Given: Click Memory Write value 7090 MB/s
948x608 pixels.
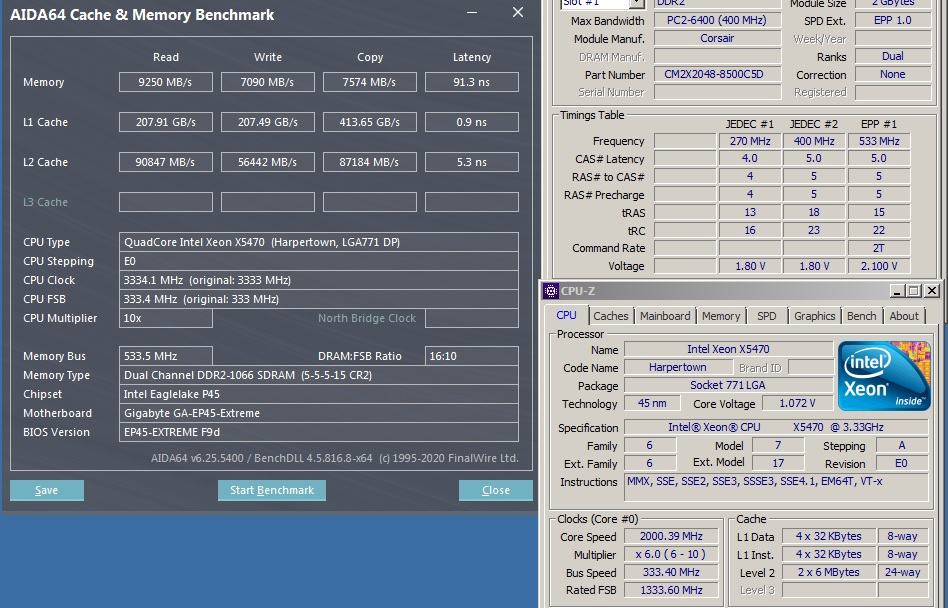Looking at the screenshot, I should point(268,82).
